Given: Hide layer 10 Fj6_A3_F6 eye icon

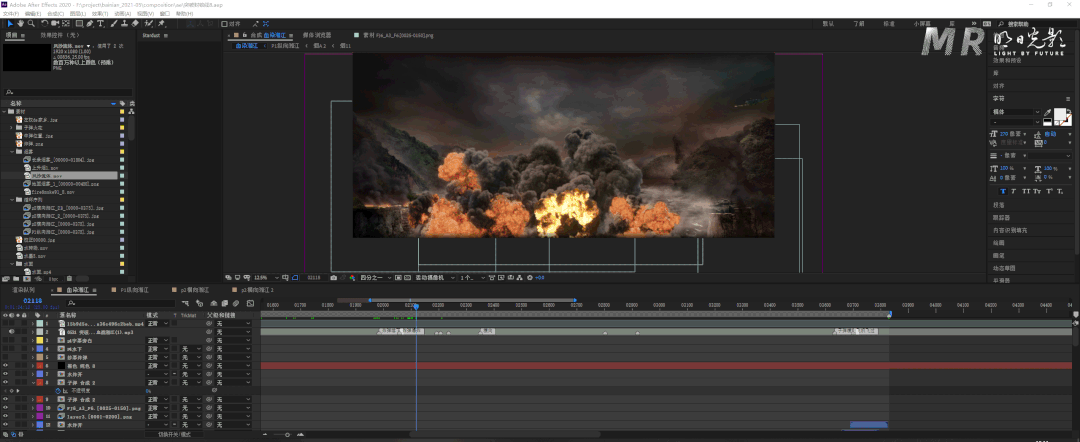Looking at the screenshot, I should tap(6, 408).
